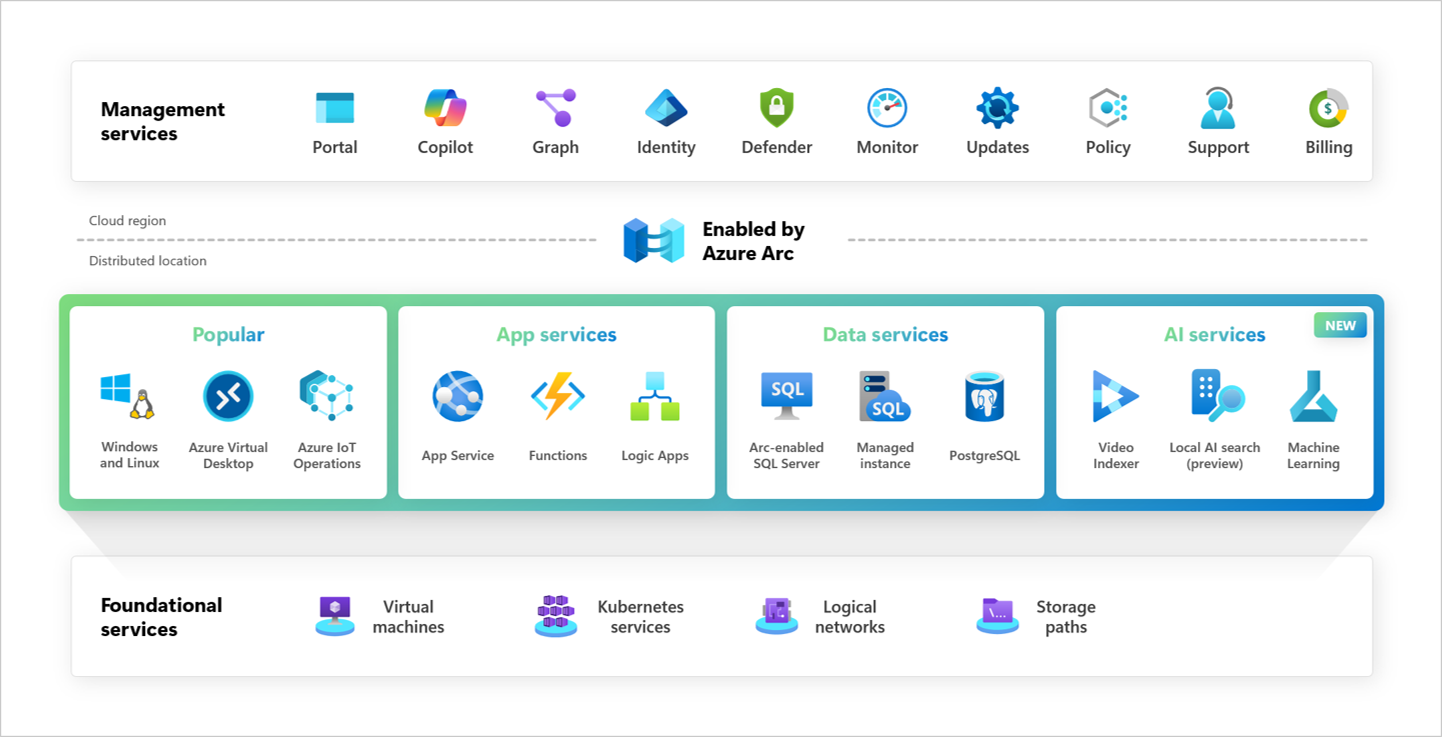1442x737 pixels.
Task: Select the Functions lightning icon
Action: tap(557, 396)
